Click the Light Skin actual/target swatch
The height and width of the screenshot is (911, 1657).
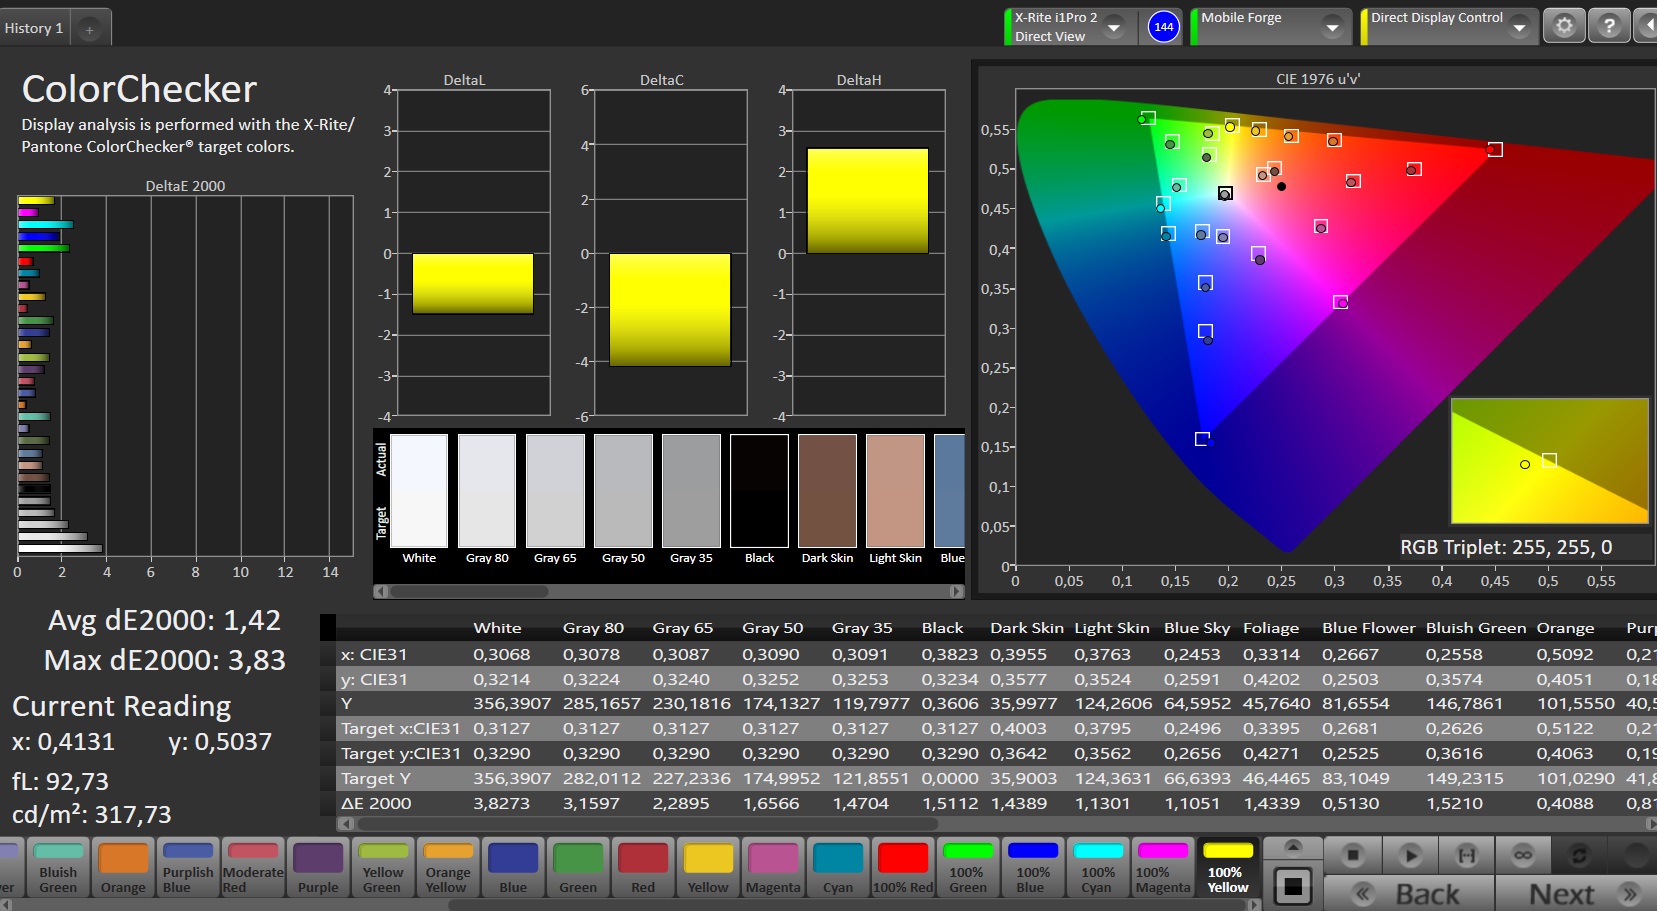click(895, 491)
